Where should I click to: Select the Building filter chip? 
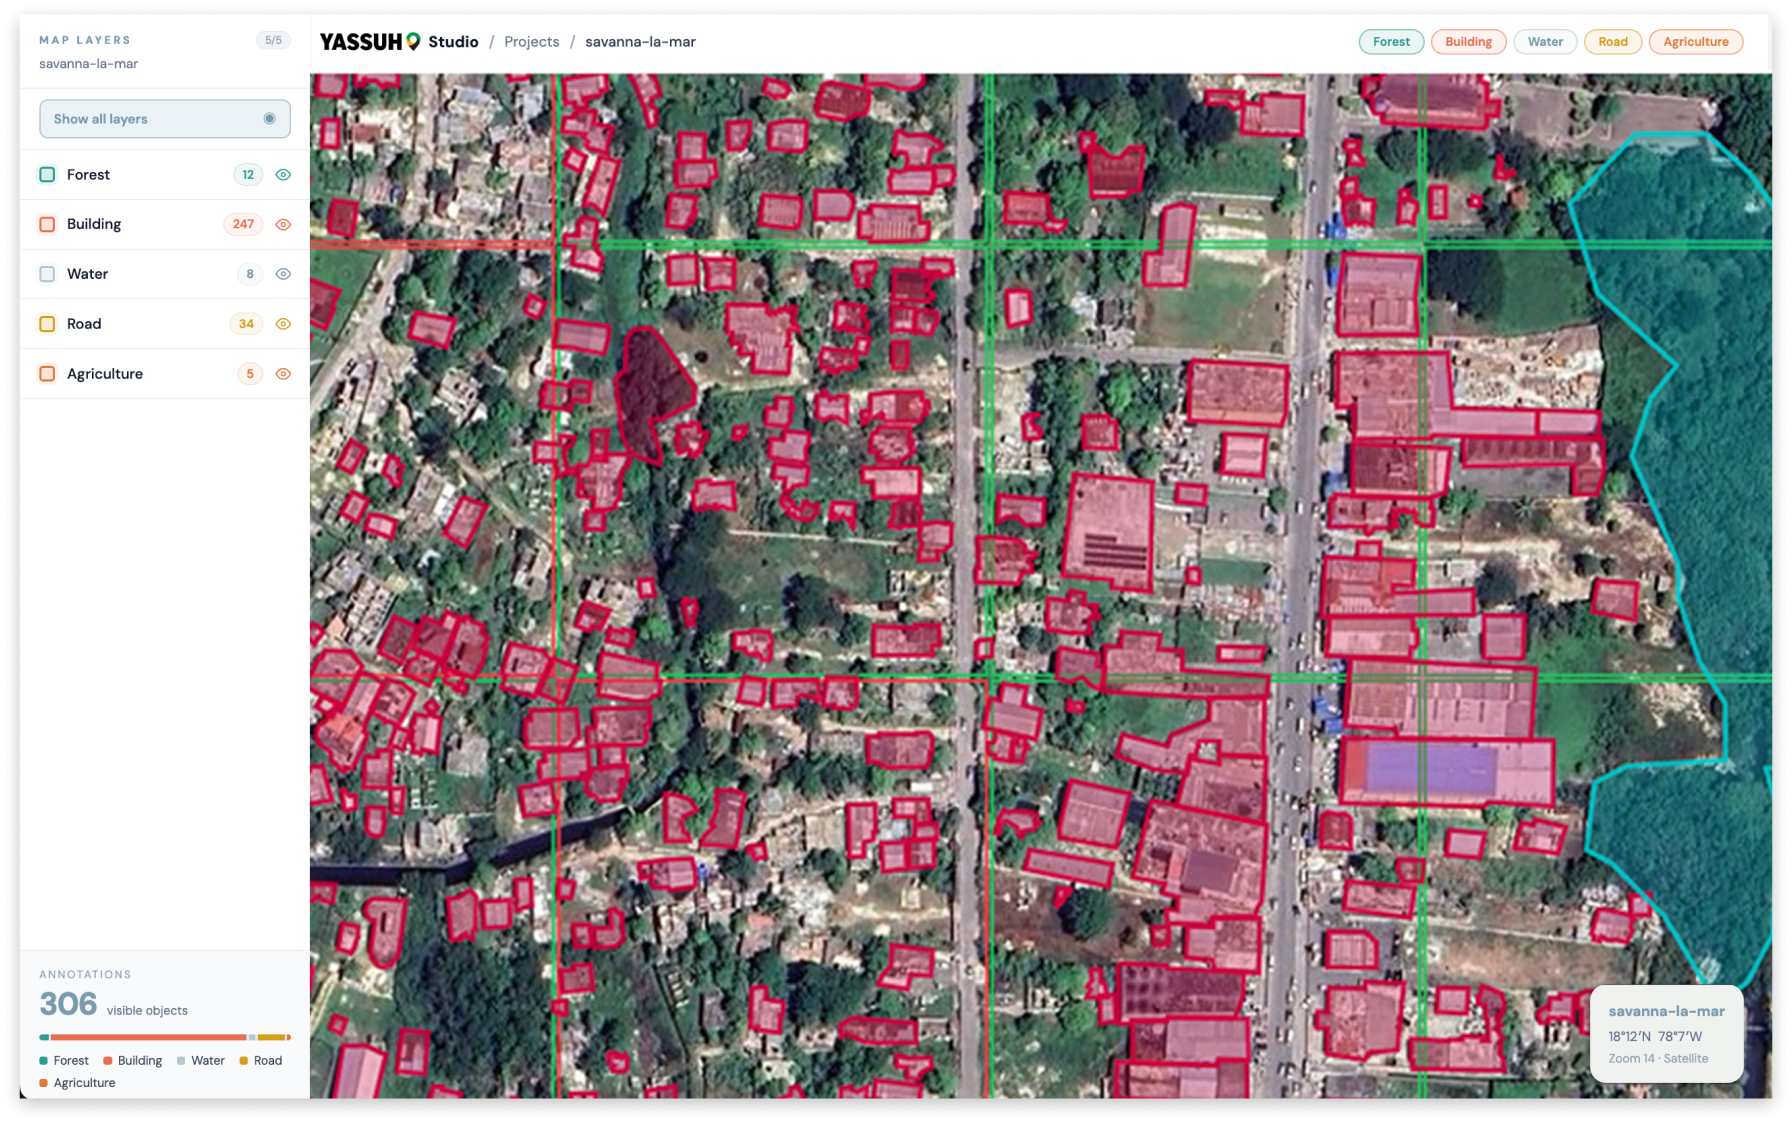click(x=1467, y=42)
